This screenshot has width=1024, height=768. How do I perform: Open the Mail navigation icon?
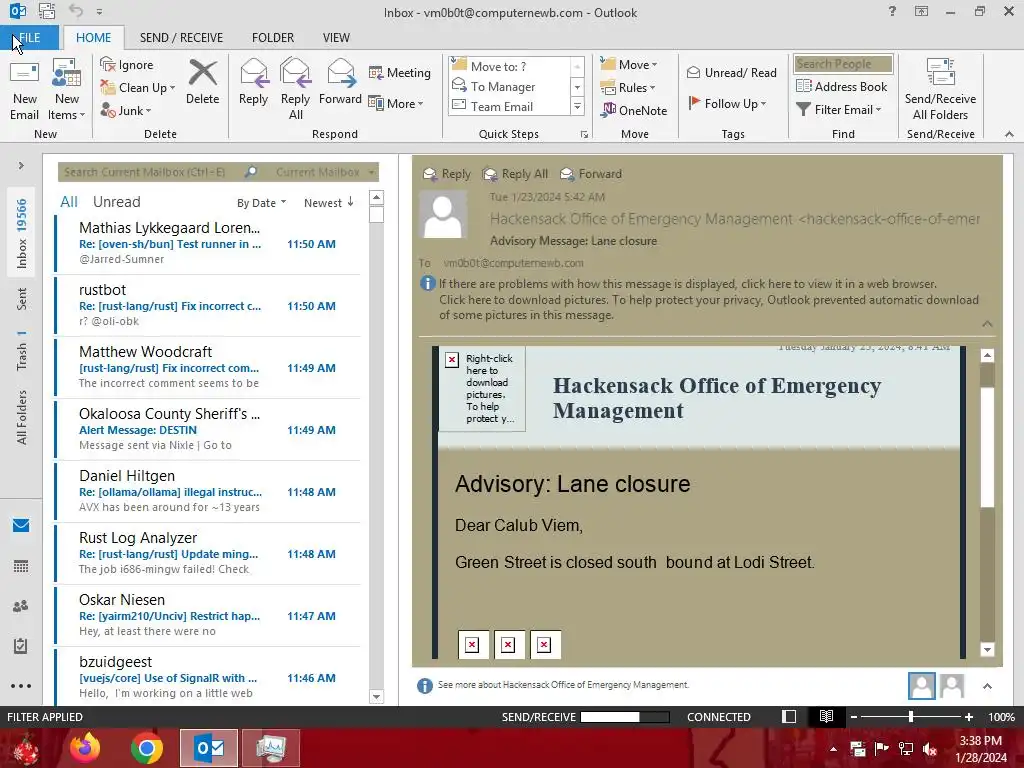point(21,526)
